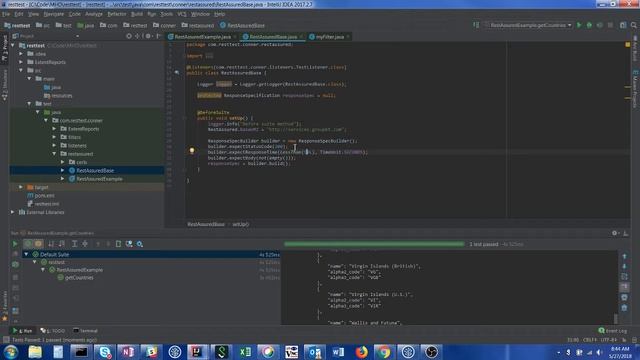Rerun tests in the Run panel
This screenshot has height=360, width=640.
15,244
